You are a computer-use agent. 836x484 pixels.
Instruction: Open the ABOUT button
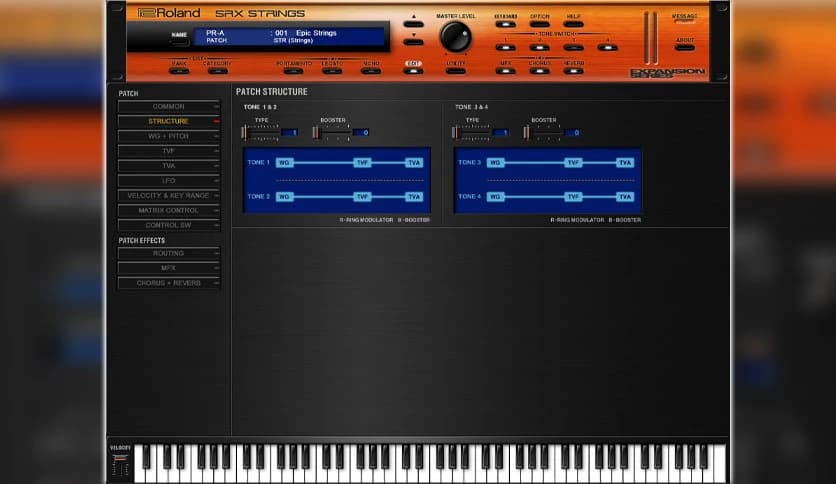(x=685, y=47)
